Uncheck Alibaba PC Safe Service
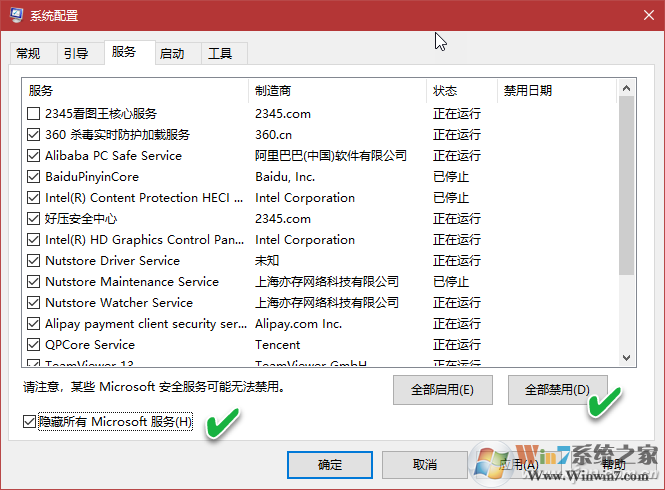This screenshot has height=490, width=665. 34,156
